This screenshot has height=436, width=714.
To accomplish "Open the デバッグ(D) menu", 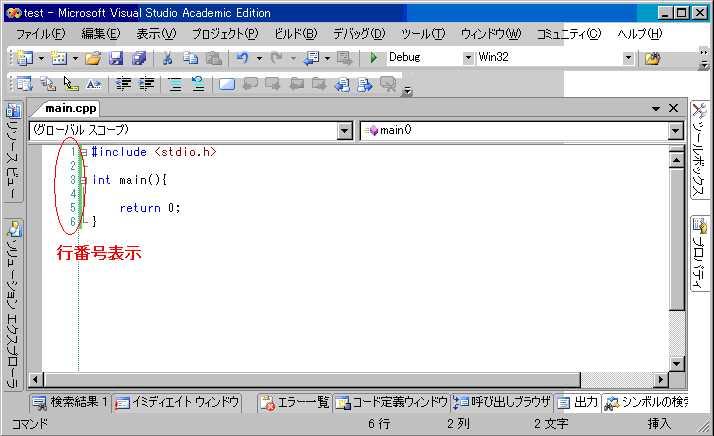I will tap(358, 34).
